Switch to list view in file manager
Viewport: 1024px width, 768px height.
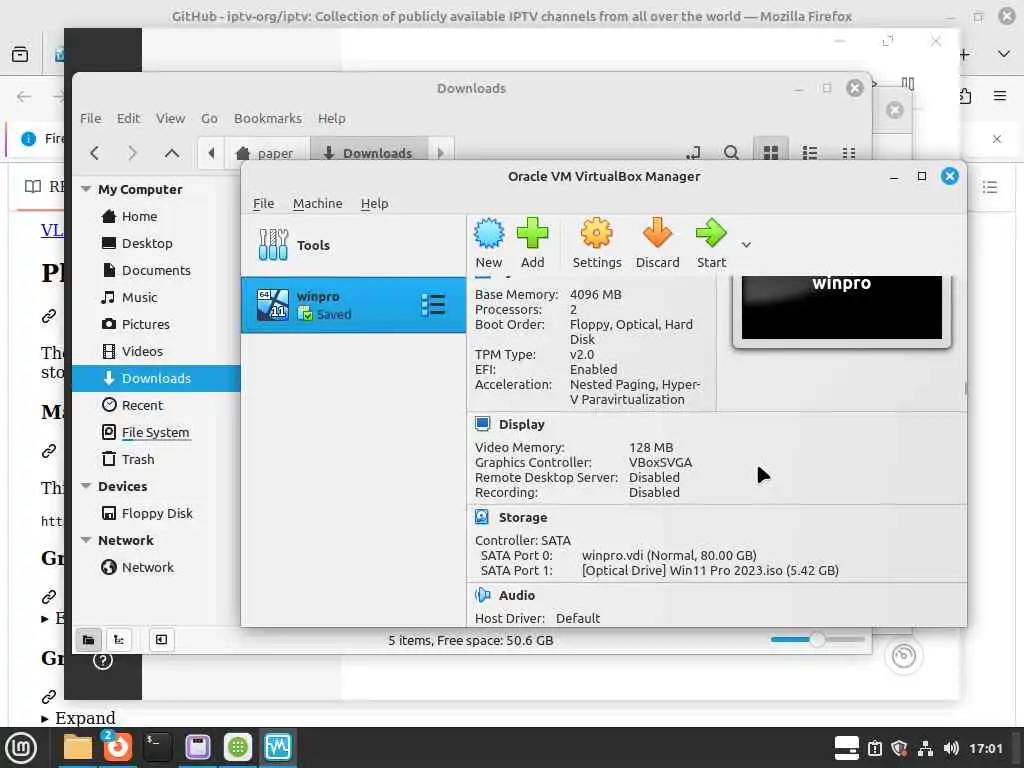tap(810, 153)
